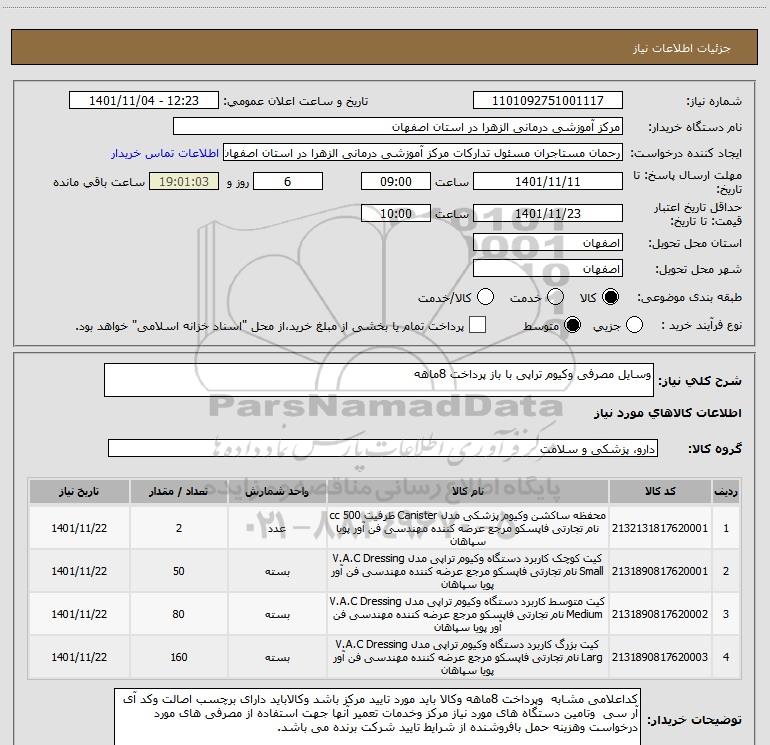The width and height of the screenshot is (770, 745).
Task: Click the quantity cell showing 50
Action: pyautogui.click(x=179, y=571)
